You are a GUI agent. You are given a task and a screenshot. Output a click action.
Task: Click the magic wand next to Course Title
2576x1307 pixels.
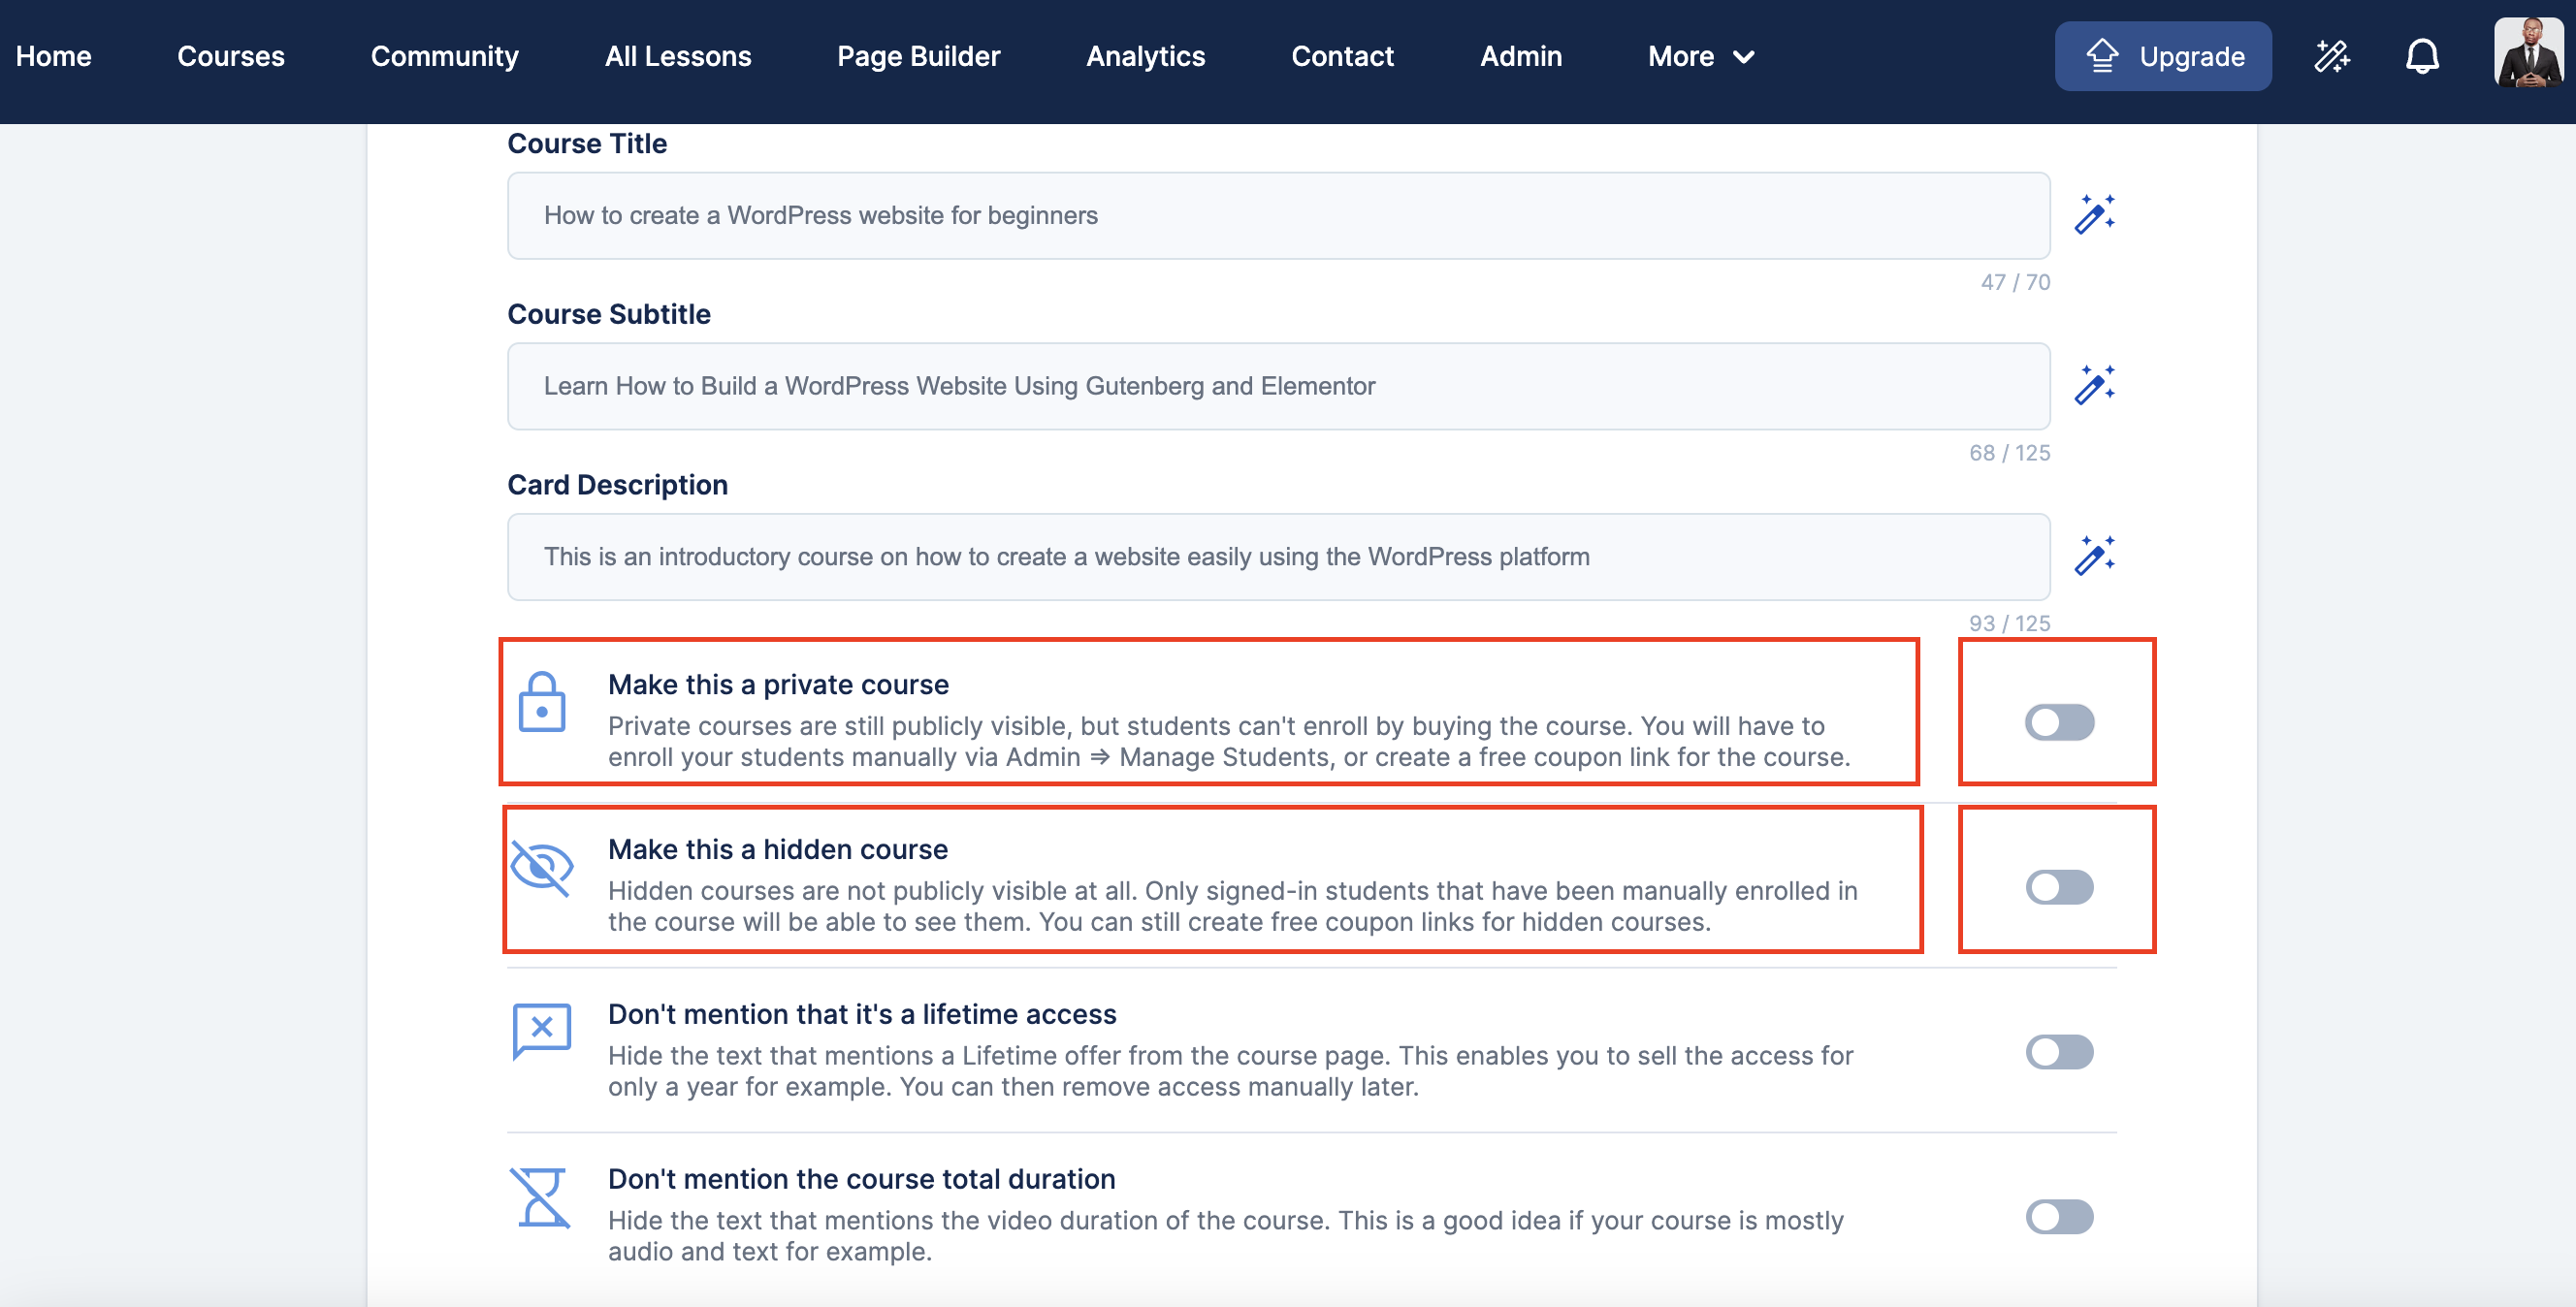tap(2094, 215)
